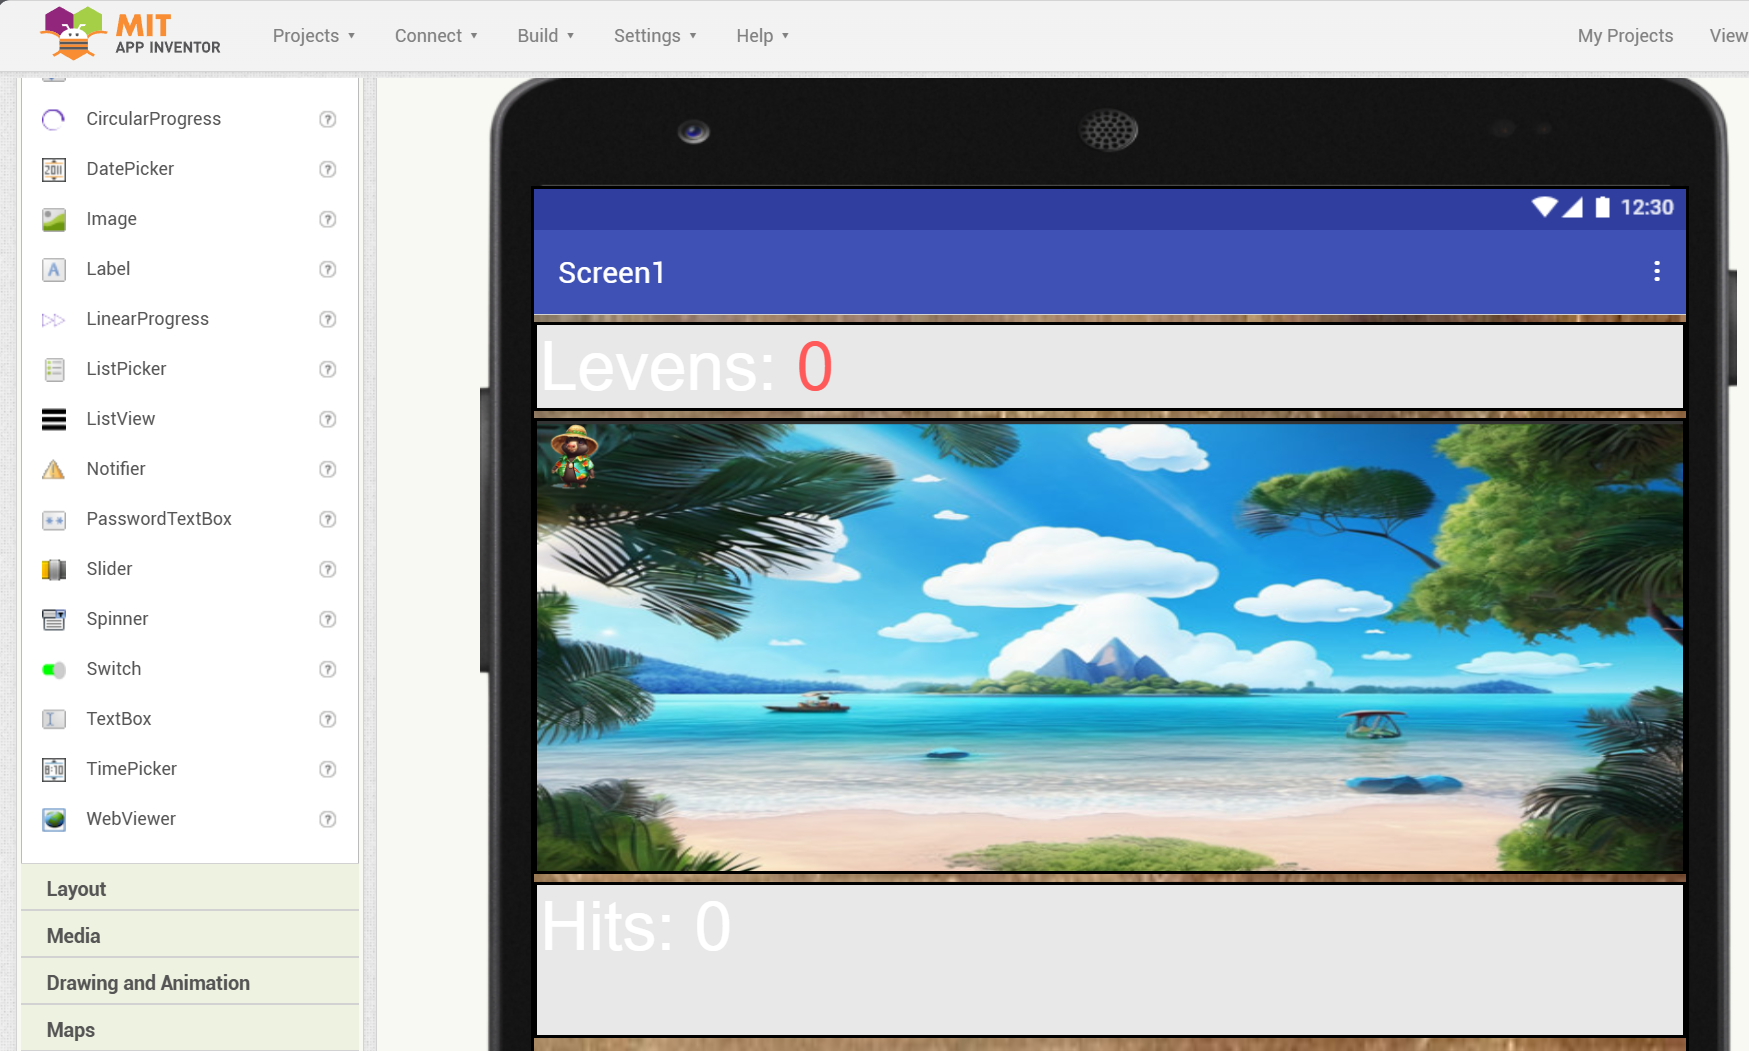Viewport: 1749px width, 1051px height.
Task: Select the Switch component in the palette
Action: [114, 669]
